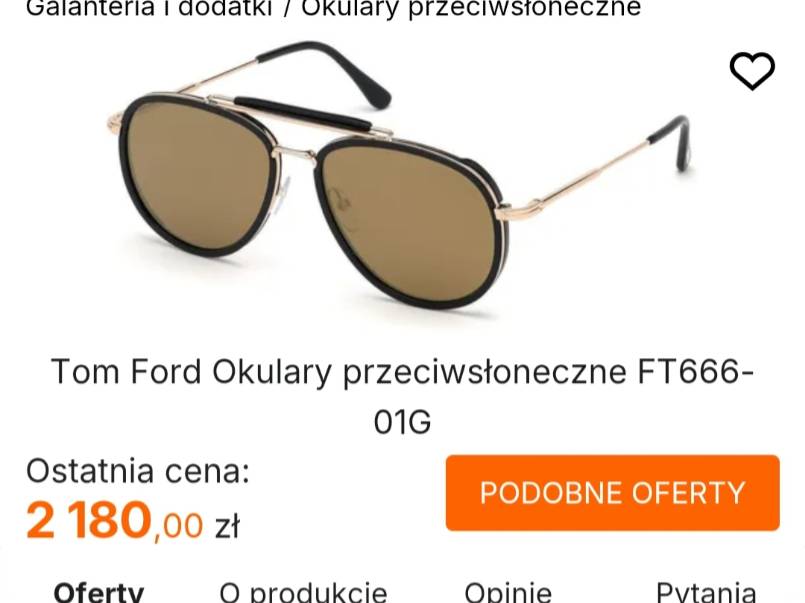Tap the black top bridge bar of sunglasses
805x603 pixels.
pos(303,113)
